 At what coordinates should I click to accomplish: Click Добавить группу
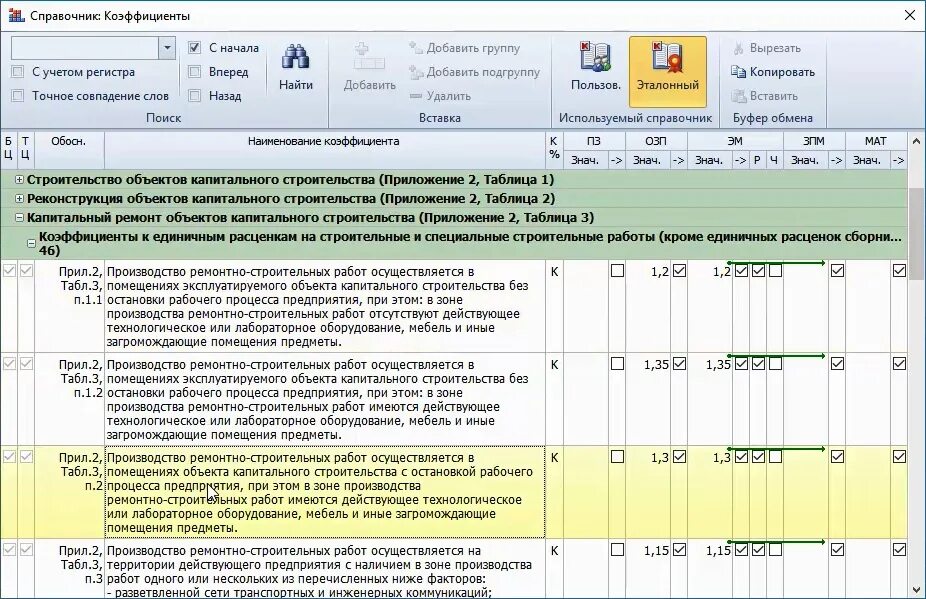click(465, 48)
